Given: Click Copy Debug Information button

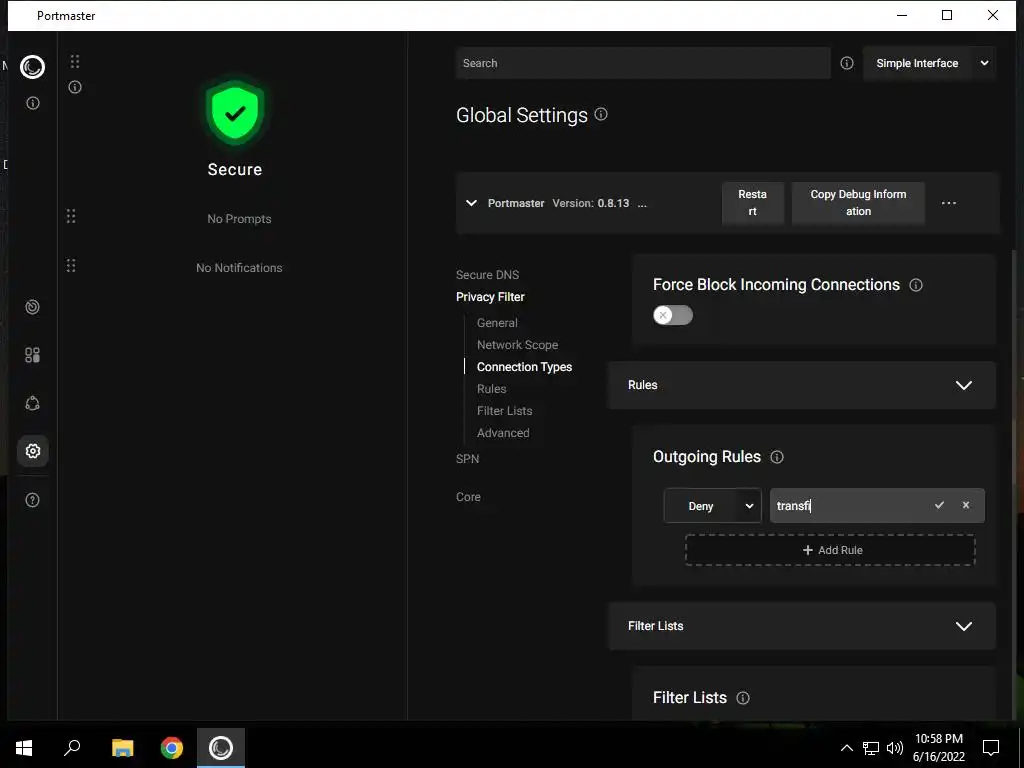Looking at the screenshot, I should pyautogui.click(x=858, y=203).
